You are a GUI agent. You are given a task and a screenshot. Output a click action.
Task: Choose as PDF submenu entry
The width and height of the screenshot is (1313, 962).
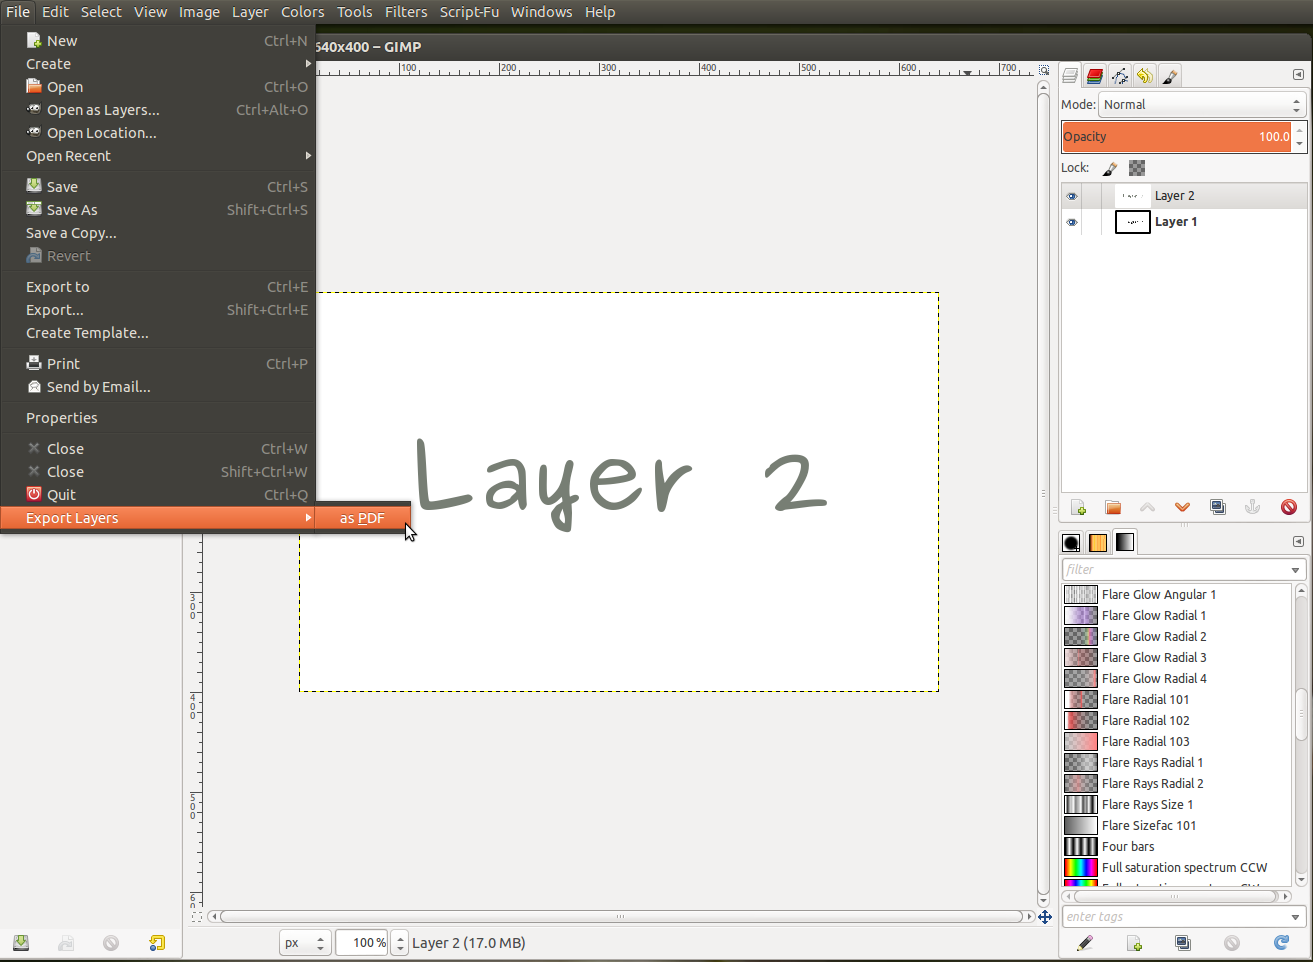tap(363, 518)
